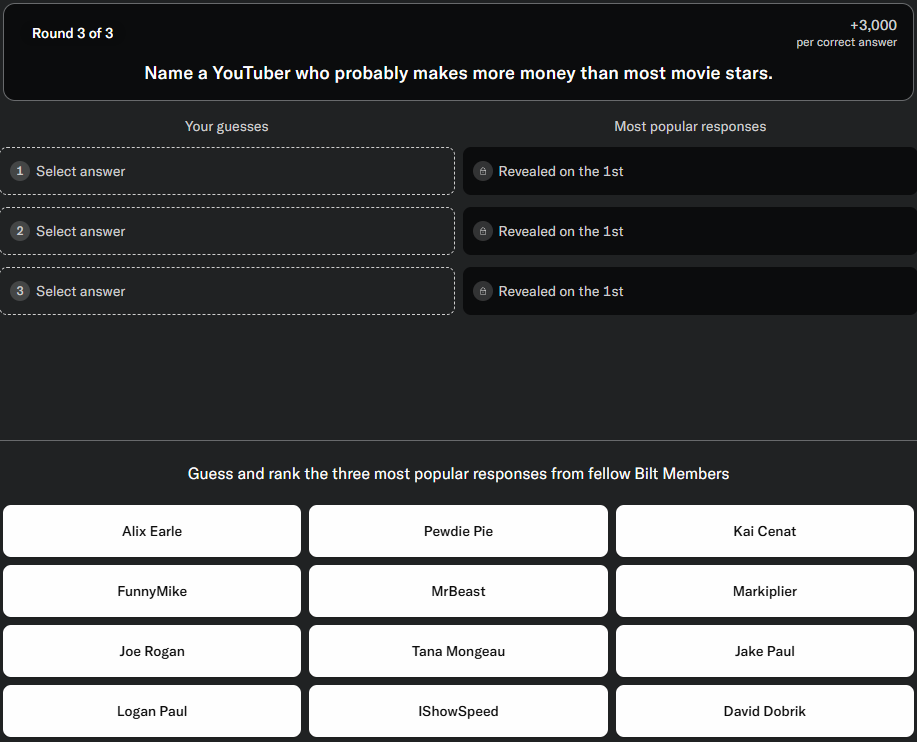Click the number 1 badge in guesses

pos(20,171)
